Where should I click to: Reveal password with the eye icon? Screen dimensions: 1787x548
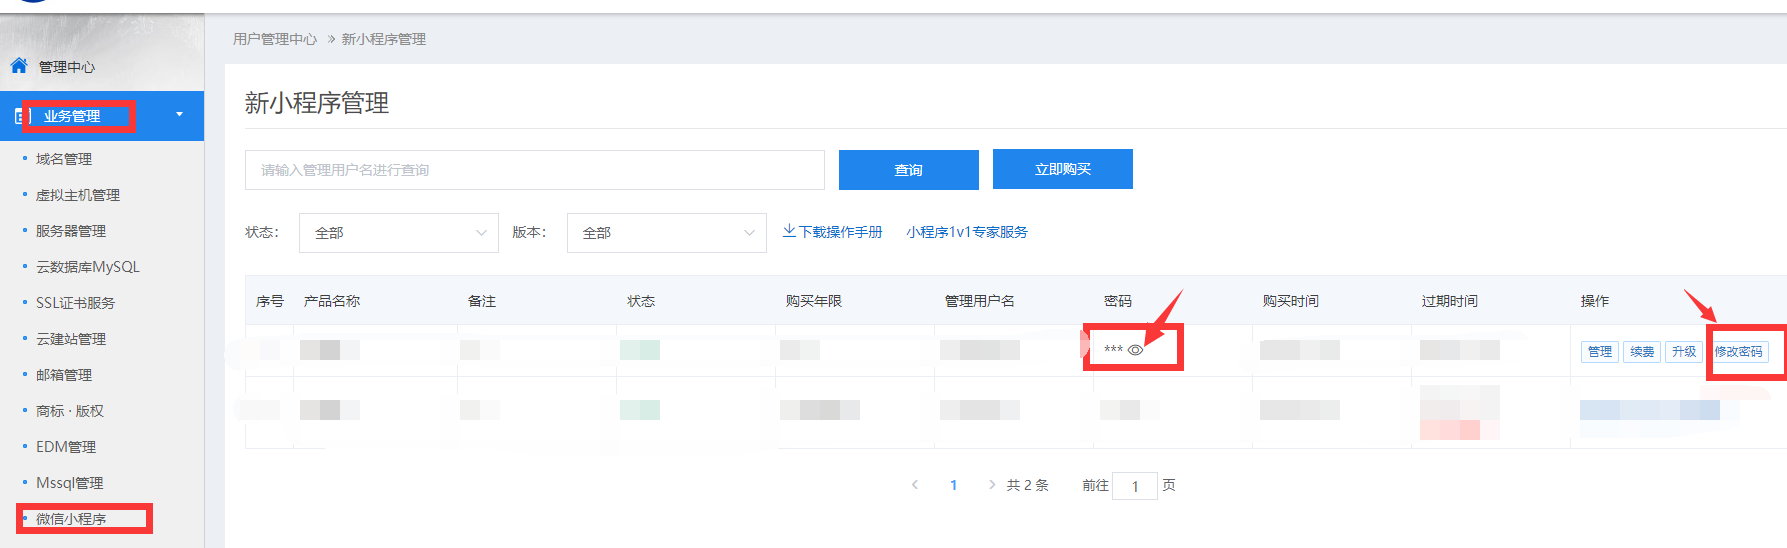coord(1135,350)
